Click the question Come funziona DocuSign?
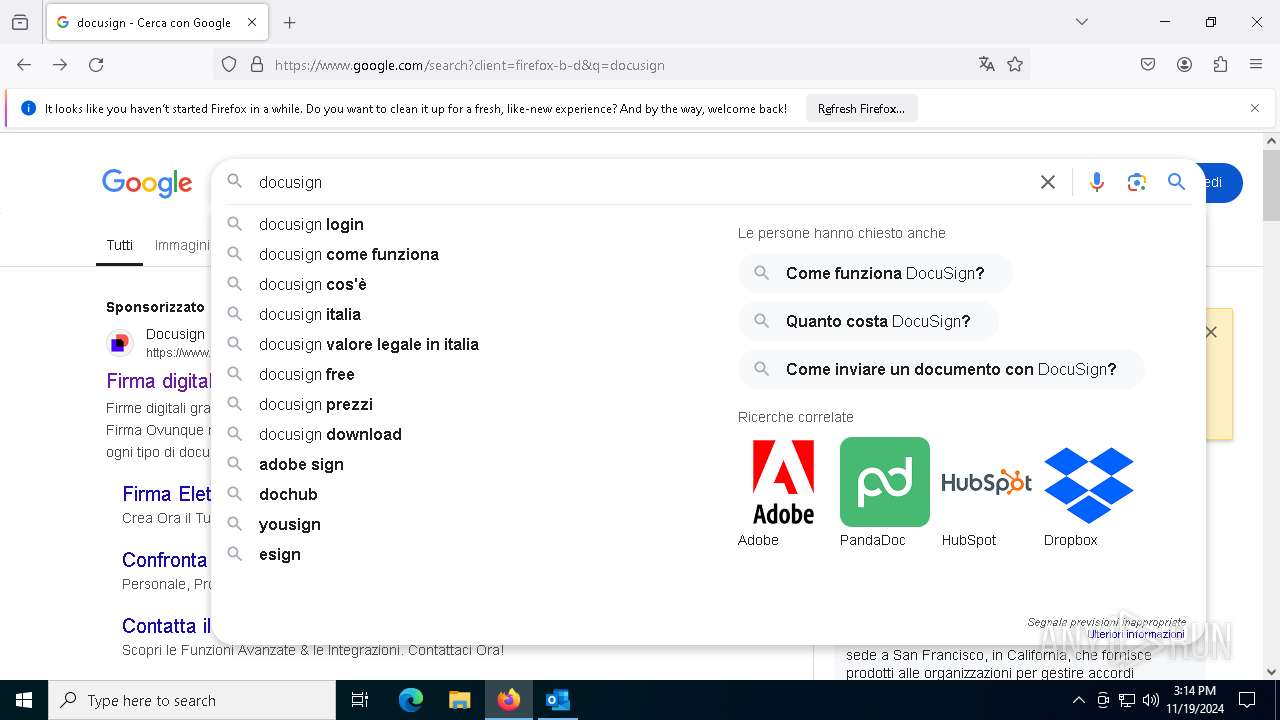Screen dimensions: 1280x720 875,273
